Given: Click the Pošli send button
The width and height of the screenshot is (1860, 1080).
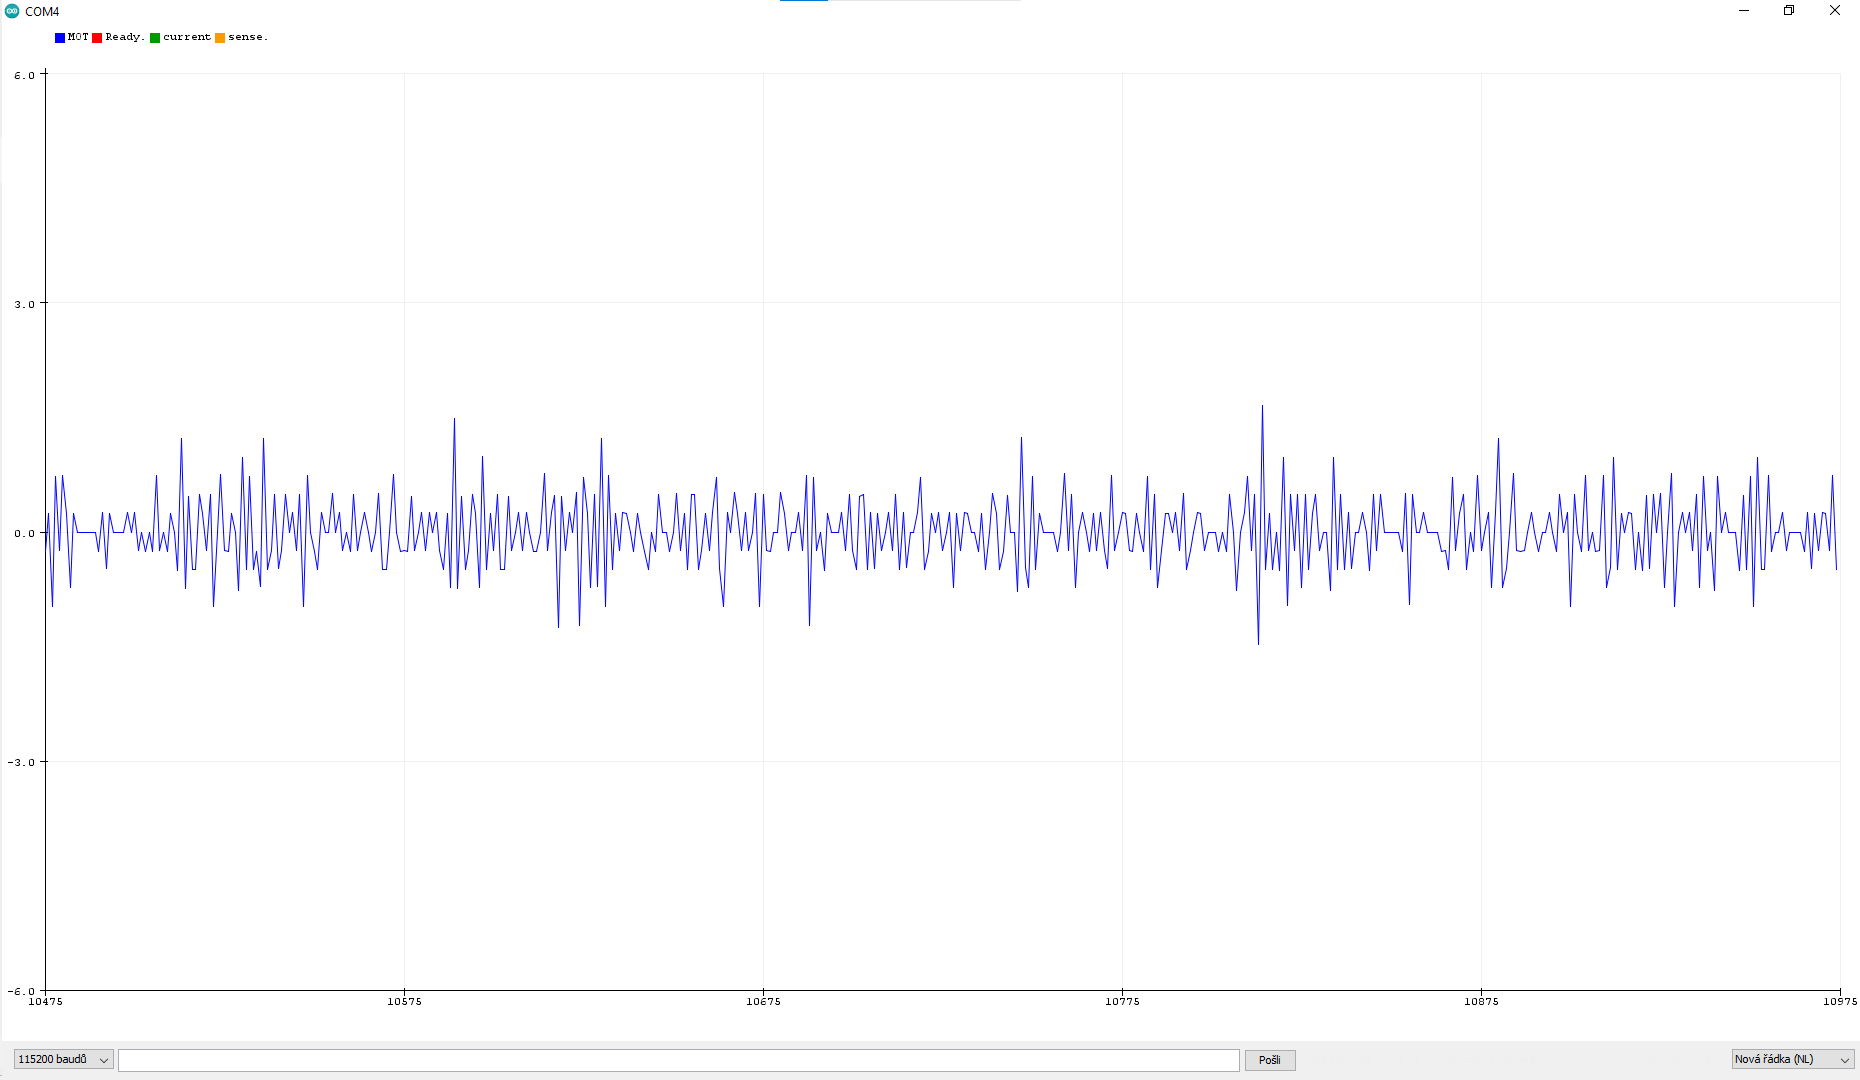Looking at the screenshot, I should tap(1270, 1060).
